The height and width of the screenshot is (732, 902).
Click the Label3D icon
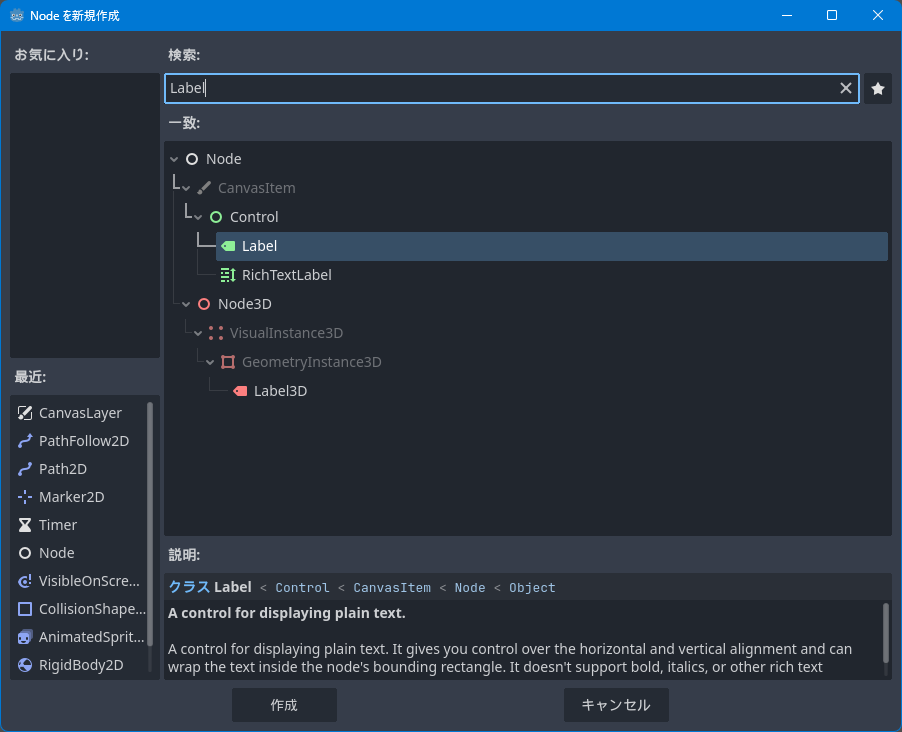point(239,391)
